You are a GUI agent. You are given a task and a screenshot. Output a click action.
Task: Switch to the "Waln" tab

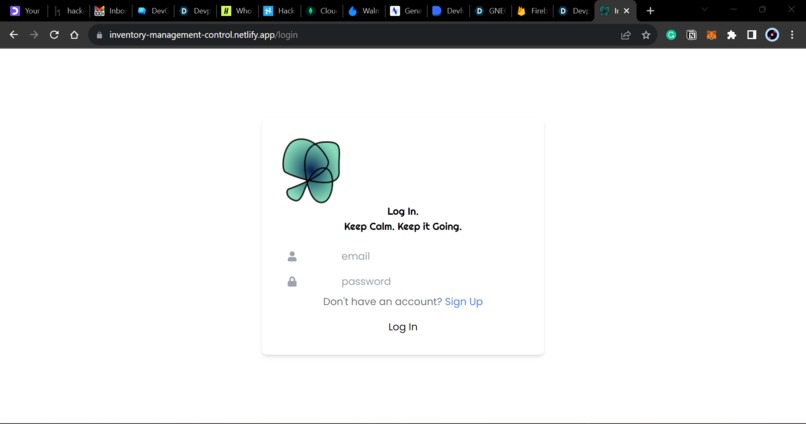coord(363,11)
